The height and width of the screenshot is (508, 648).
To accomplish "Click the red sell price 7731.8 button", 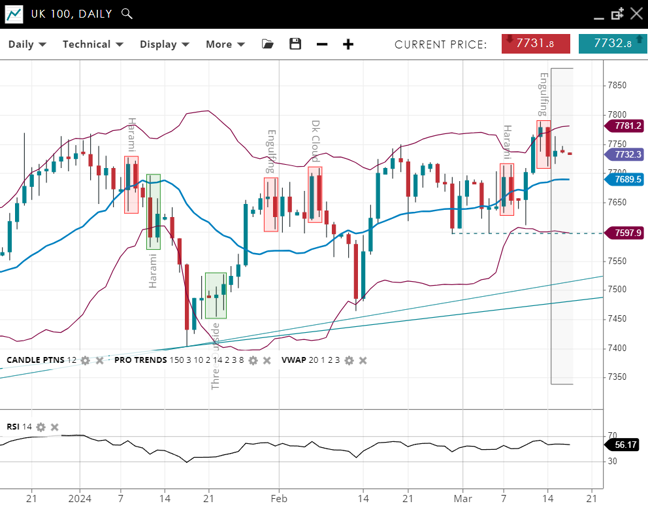I will click(536, 43).
